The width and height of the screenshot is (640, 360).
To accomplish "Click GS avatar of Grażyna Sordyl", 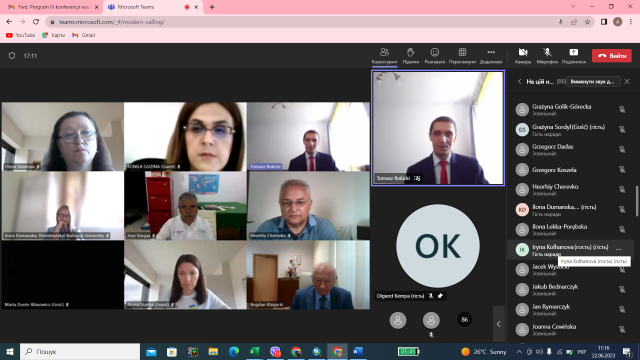I will (522, 129).
